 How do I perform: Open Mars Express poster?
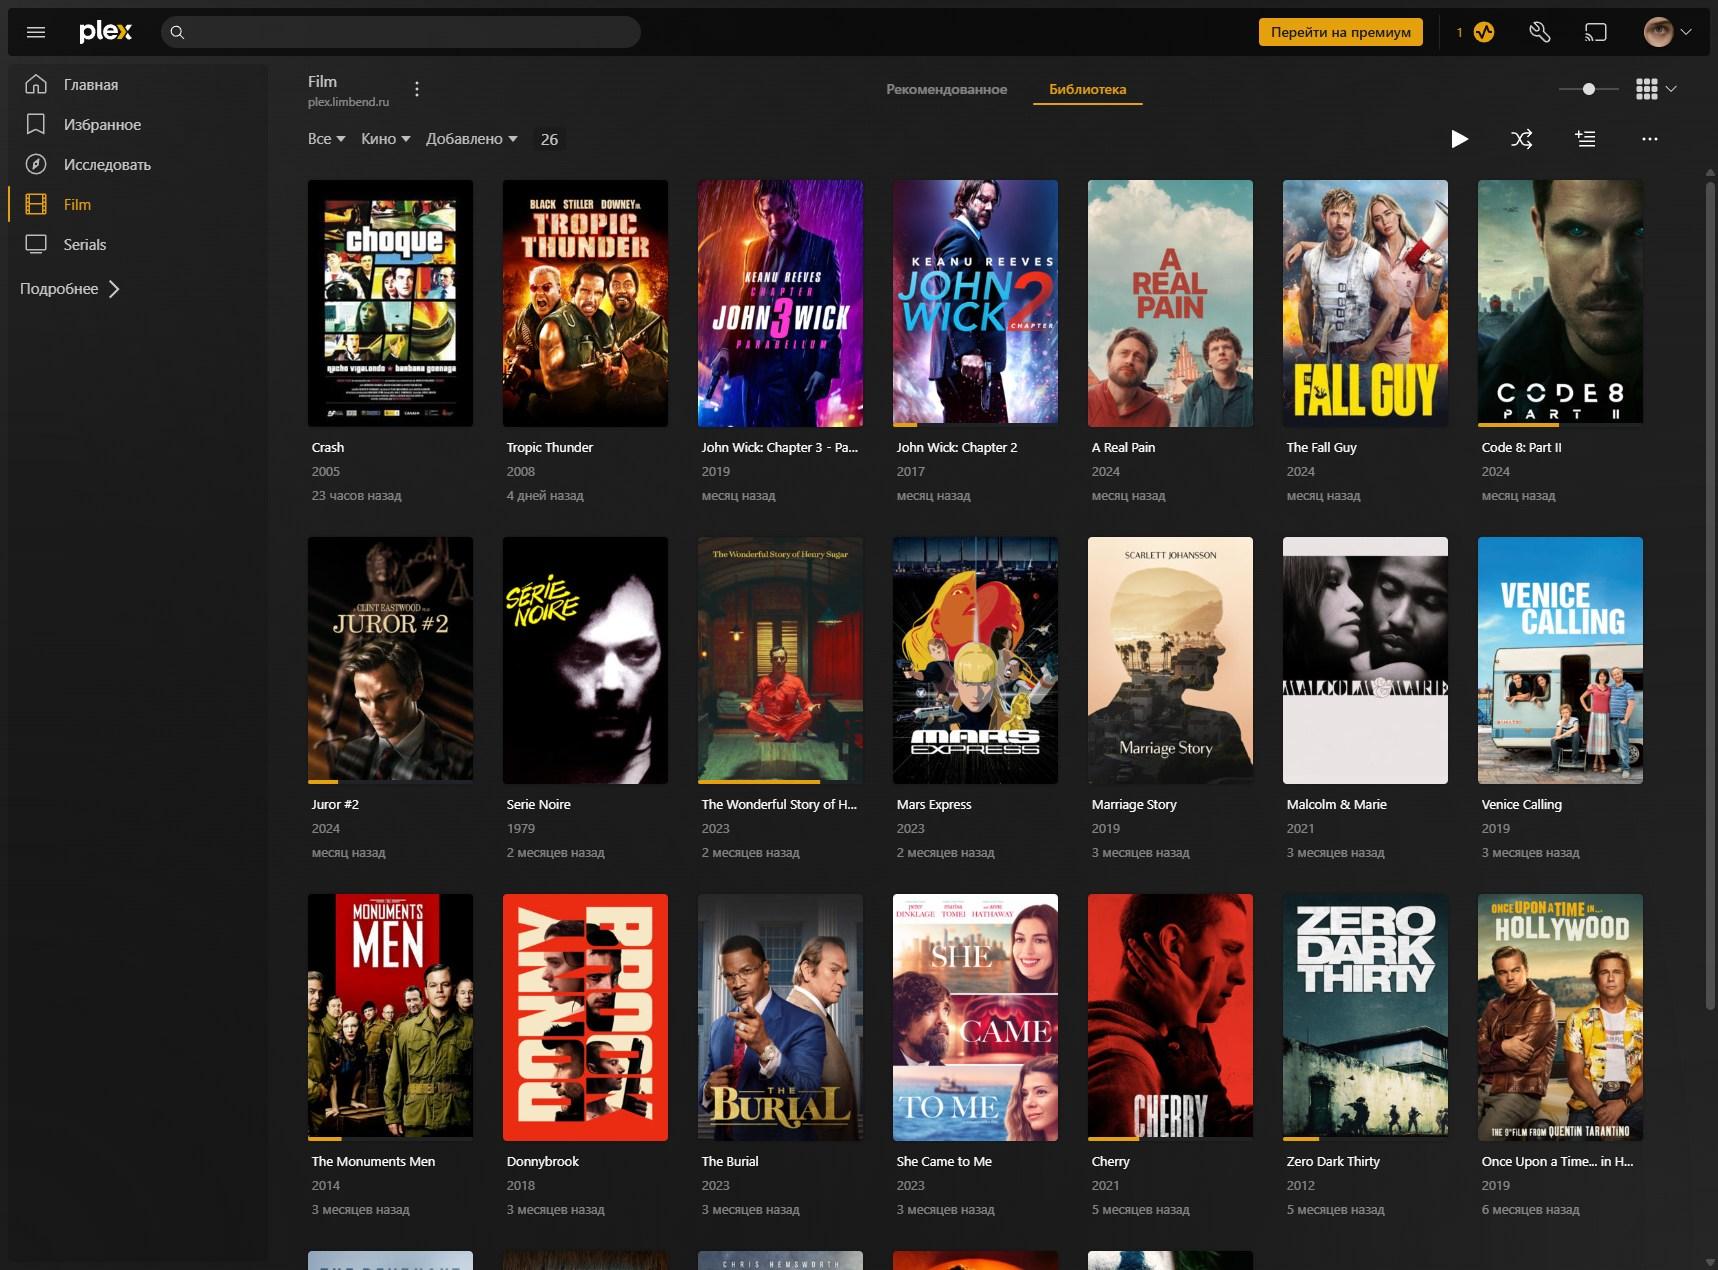click(x=975, y=660)
